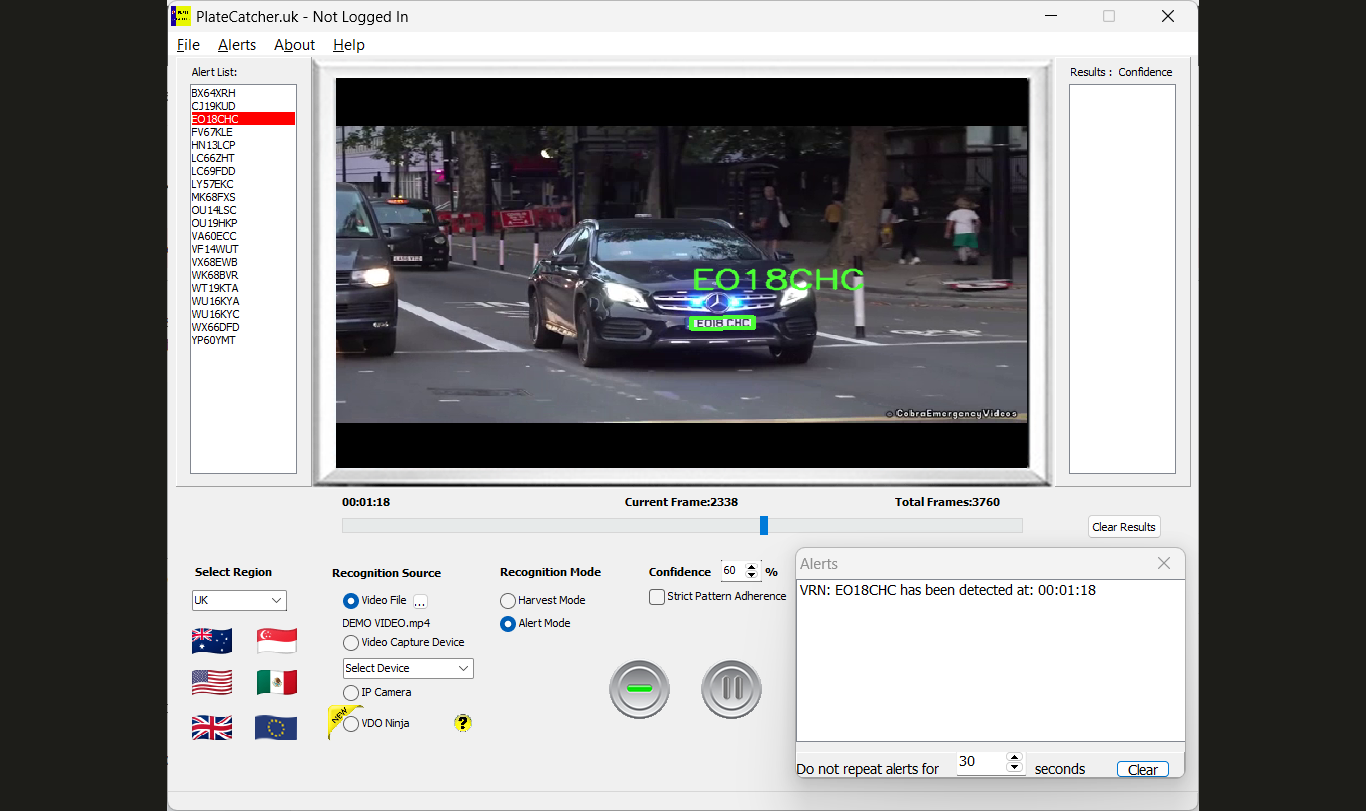Choose the Singapore flag region

click(277, 641)
